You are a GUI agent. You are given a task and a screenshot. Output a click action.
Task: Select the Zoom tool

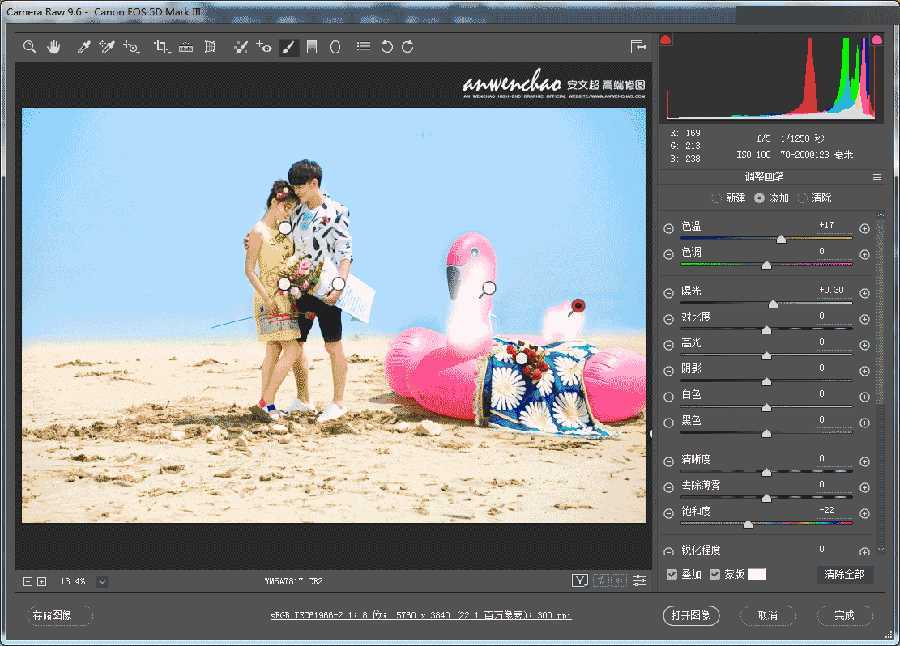click(31, 46)
